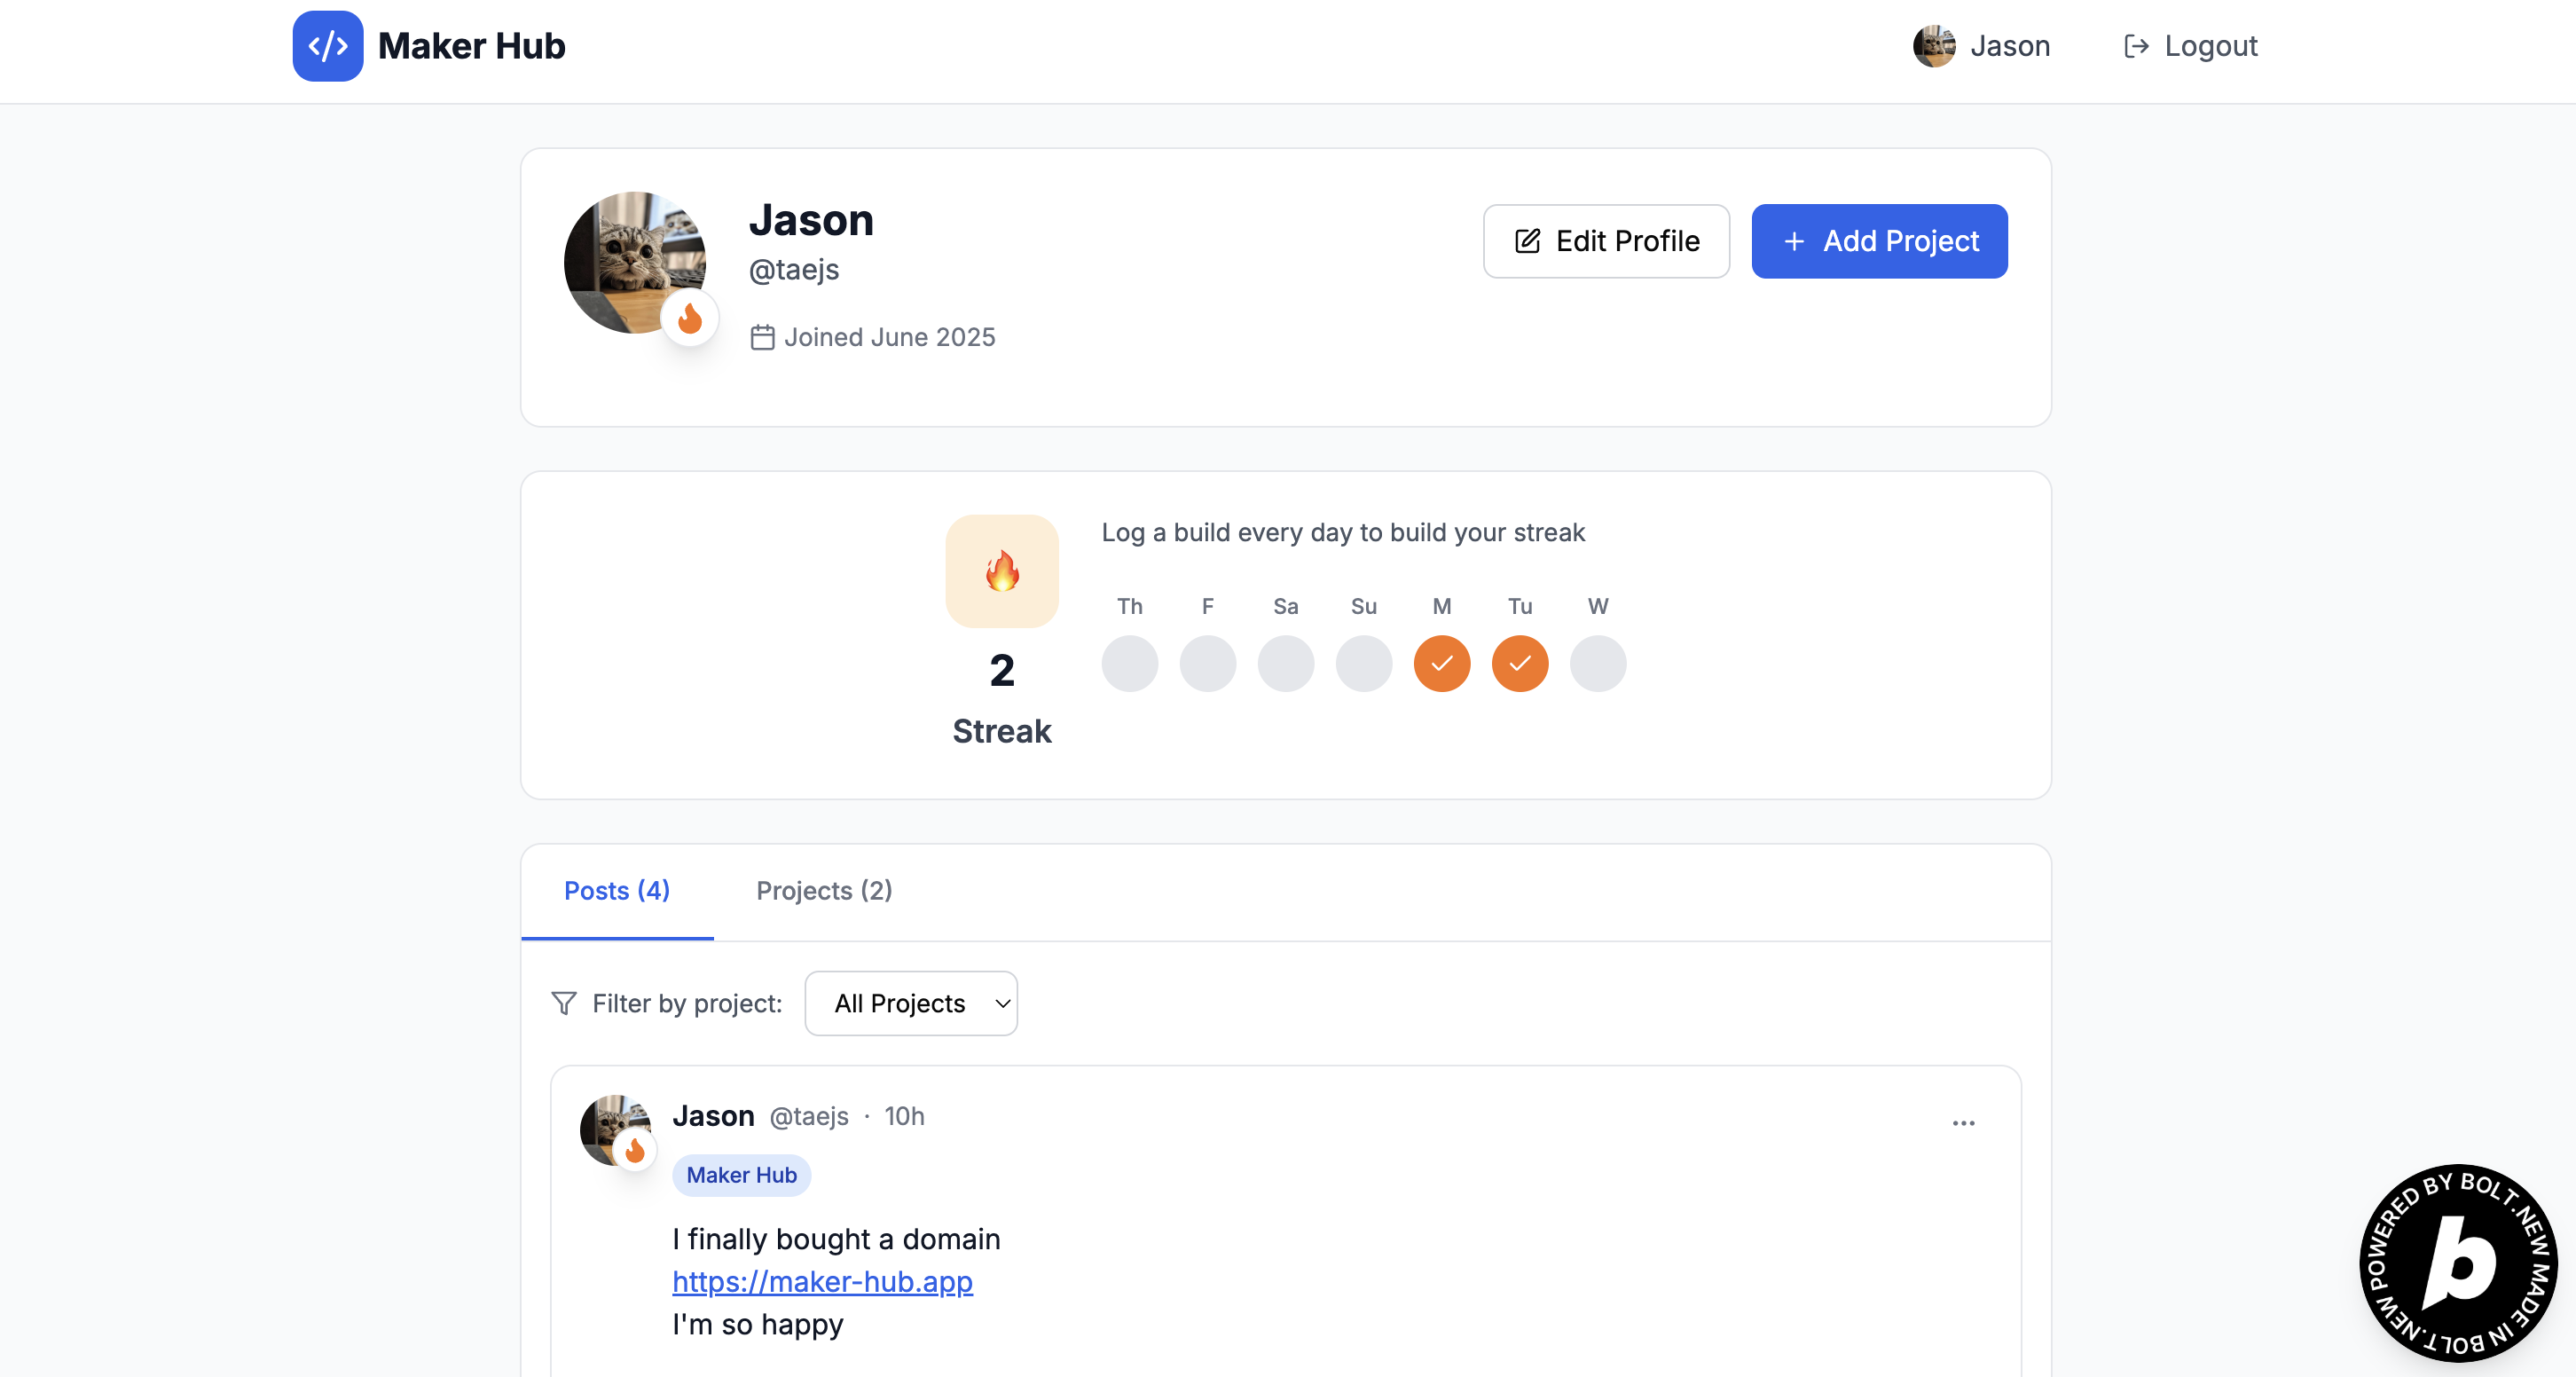The image size is (2576, 1377).
Task: Click Jason's user menu in the header
Action: [x=1981, y=46]
